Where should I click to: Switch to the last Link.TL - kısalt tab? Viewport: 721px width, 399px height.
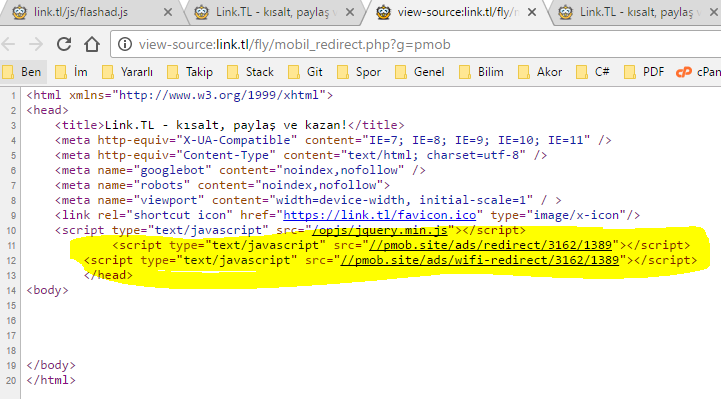(637, 12)
